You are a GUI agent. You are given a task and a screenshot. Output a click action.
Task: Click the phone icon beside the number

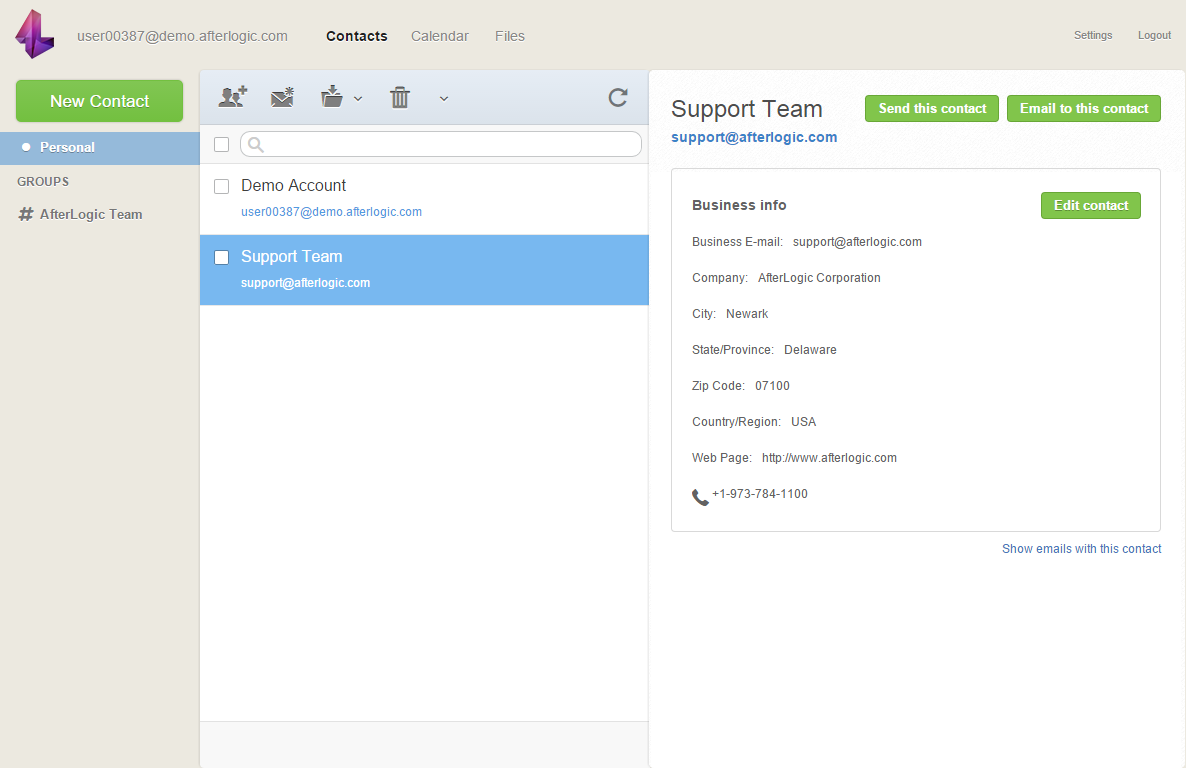pyautogui.click(x=700, y=496)
